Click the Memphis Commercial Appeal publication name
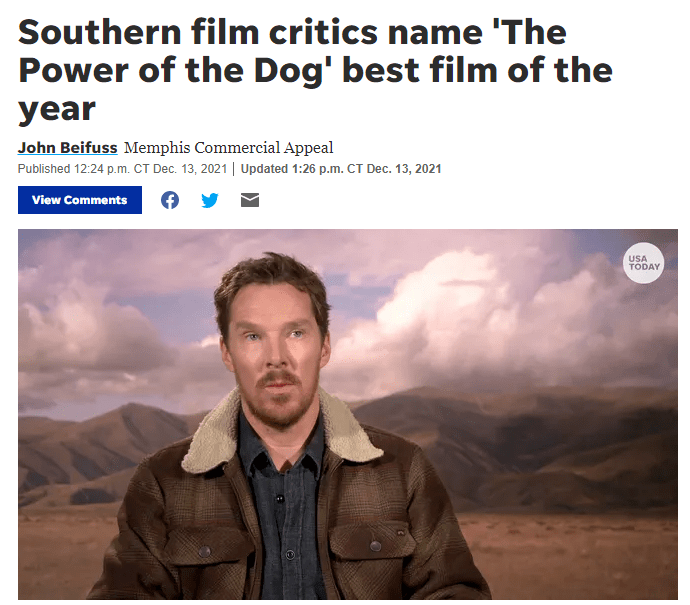This screenshot has width=690, height=605. (228, 147)
